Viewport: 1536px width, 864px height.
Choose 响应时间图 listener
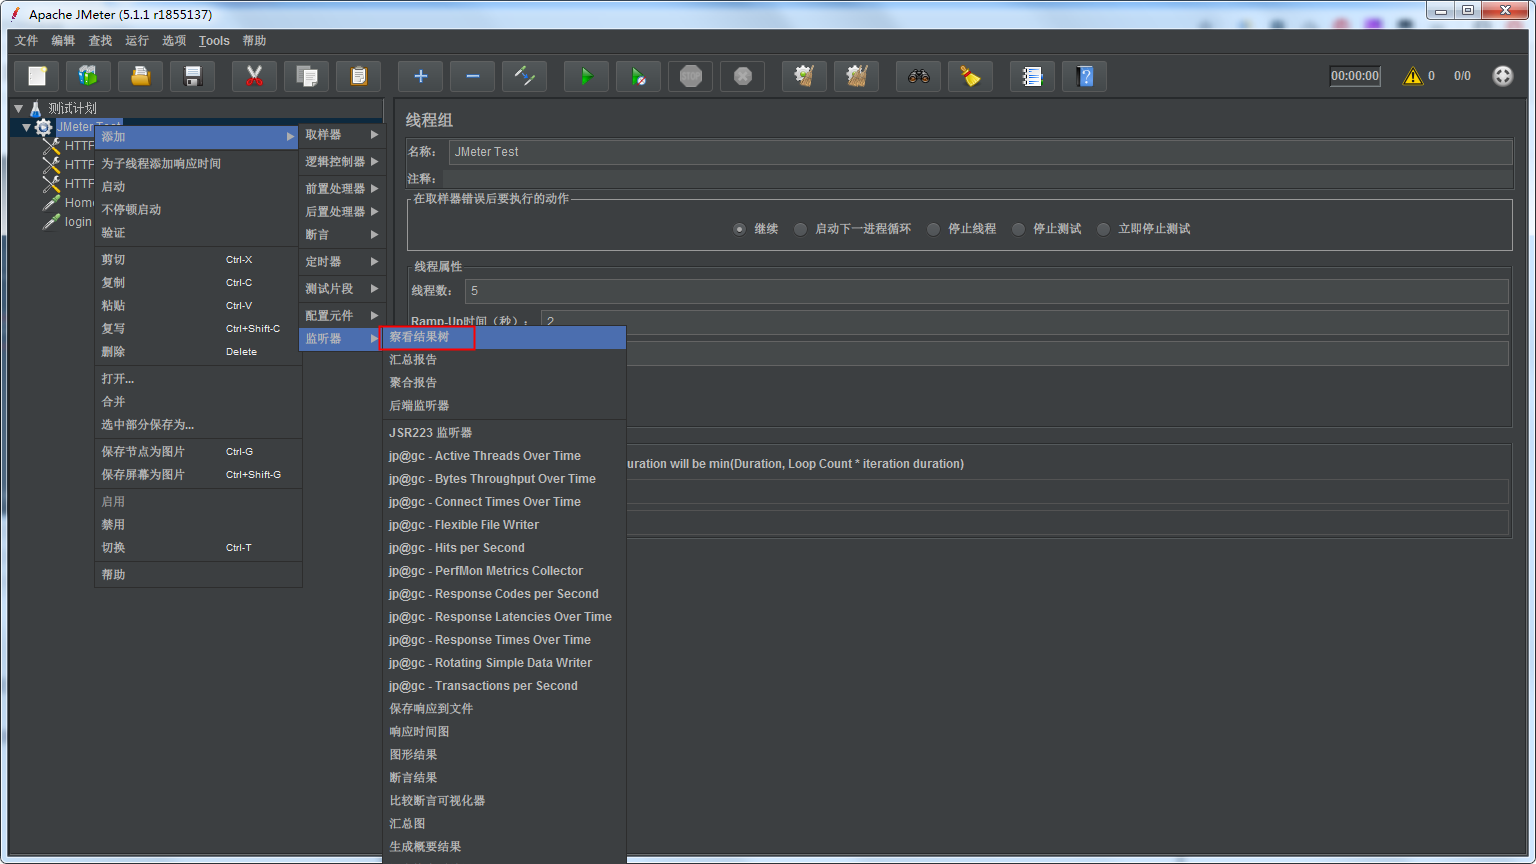(504, 732)
